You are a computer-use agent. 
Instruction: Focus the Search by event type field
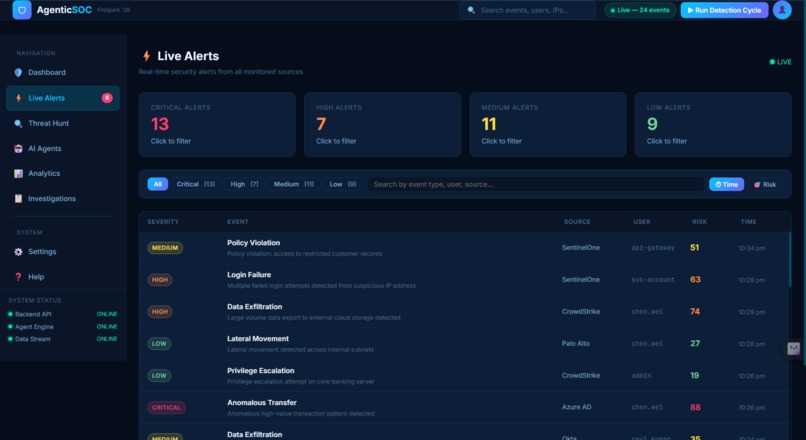pos(536,185)
